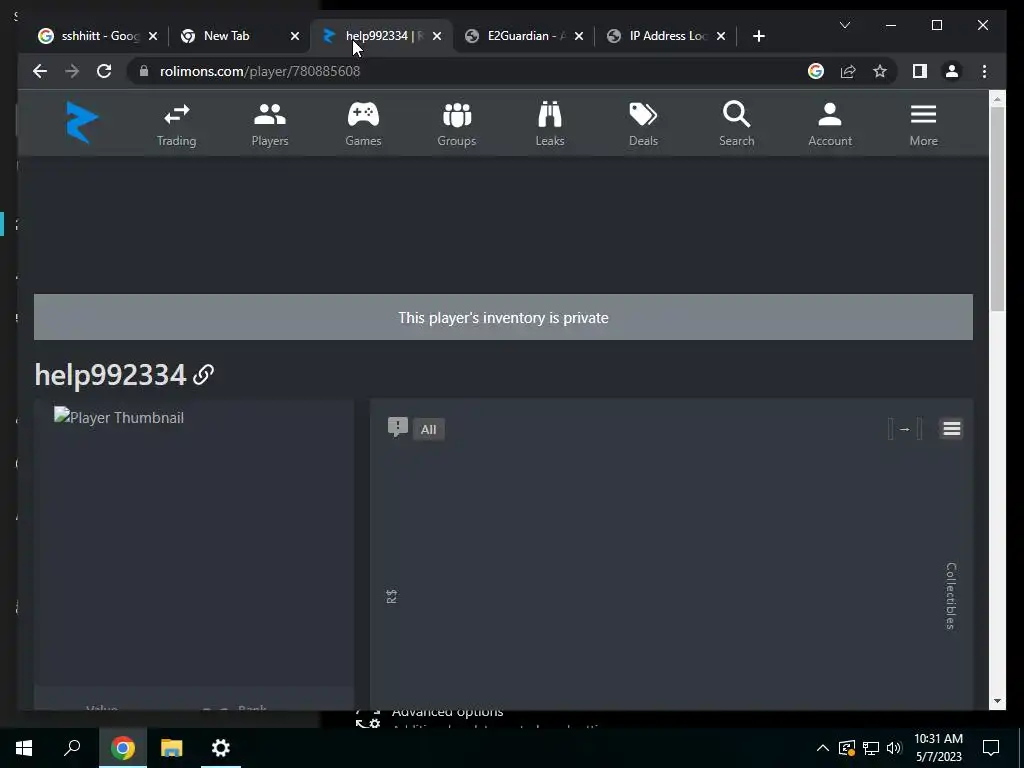Open the tab search dropdown chevron
This screenshot has width=1024, height=768.
844,25
